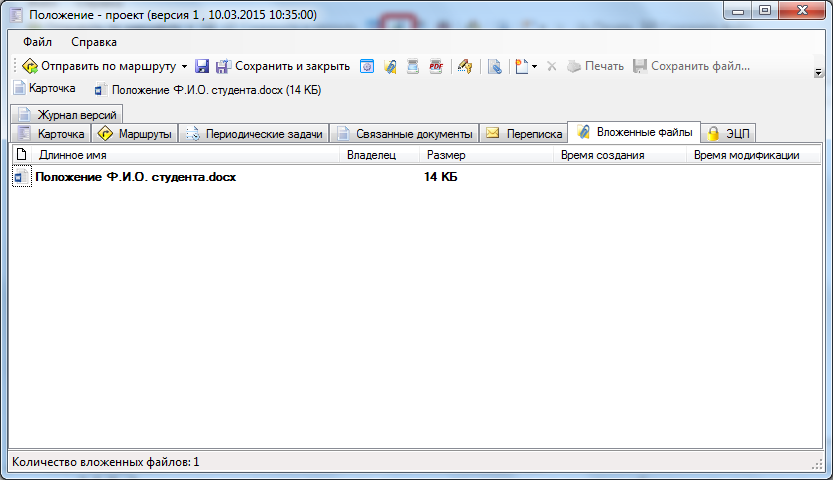Maximize the Положение - проект window
833x480 pixels.
765,11
